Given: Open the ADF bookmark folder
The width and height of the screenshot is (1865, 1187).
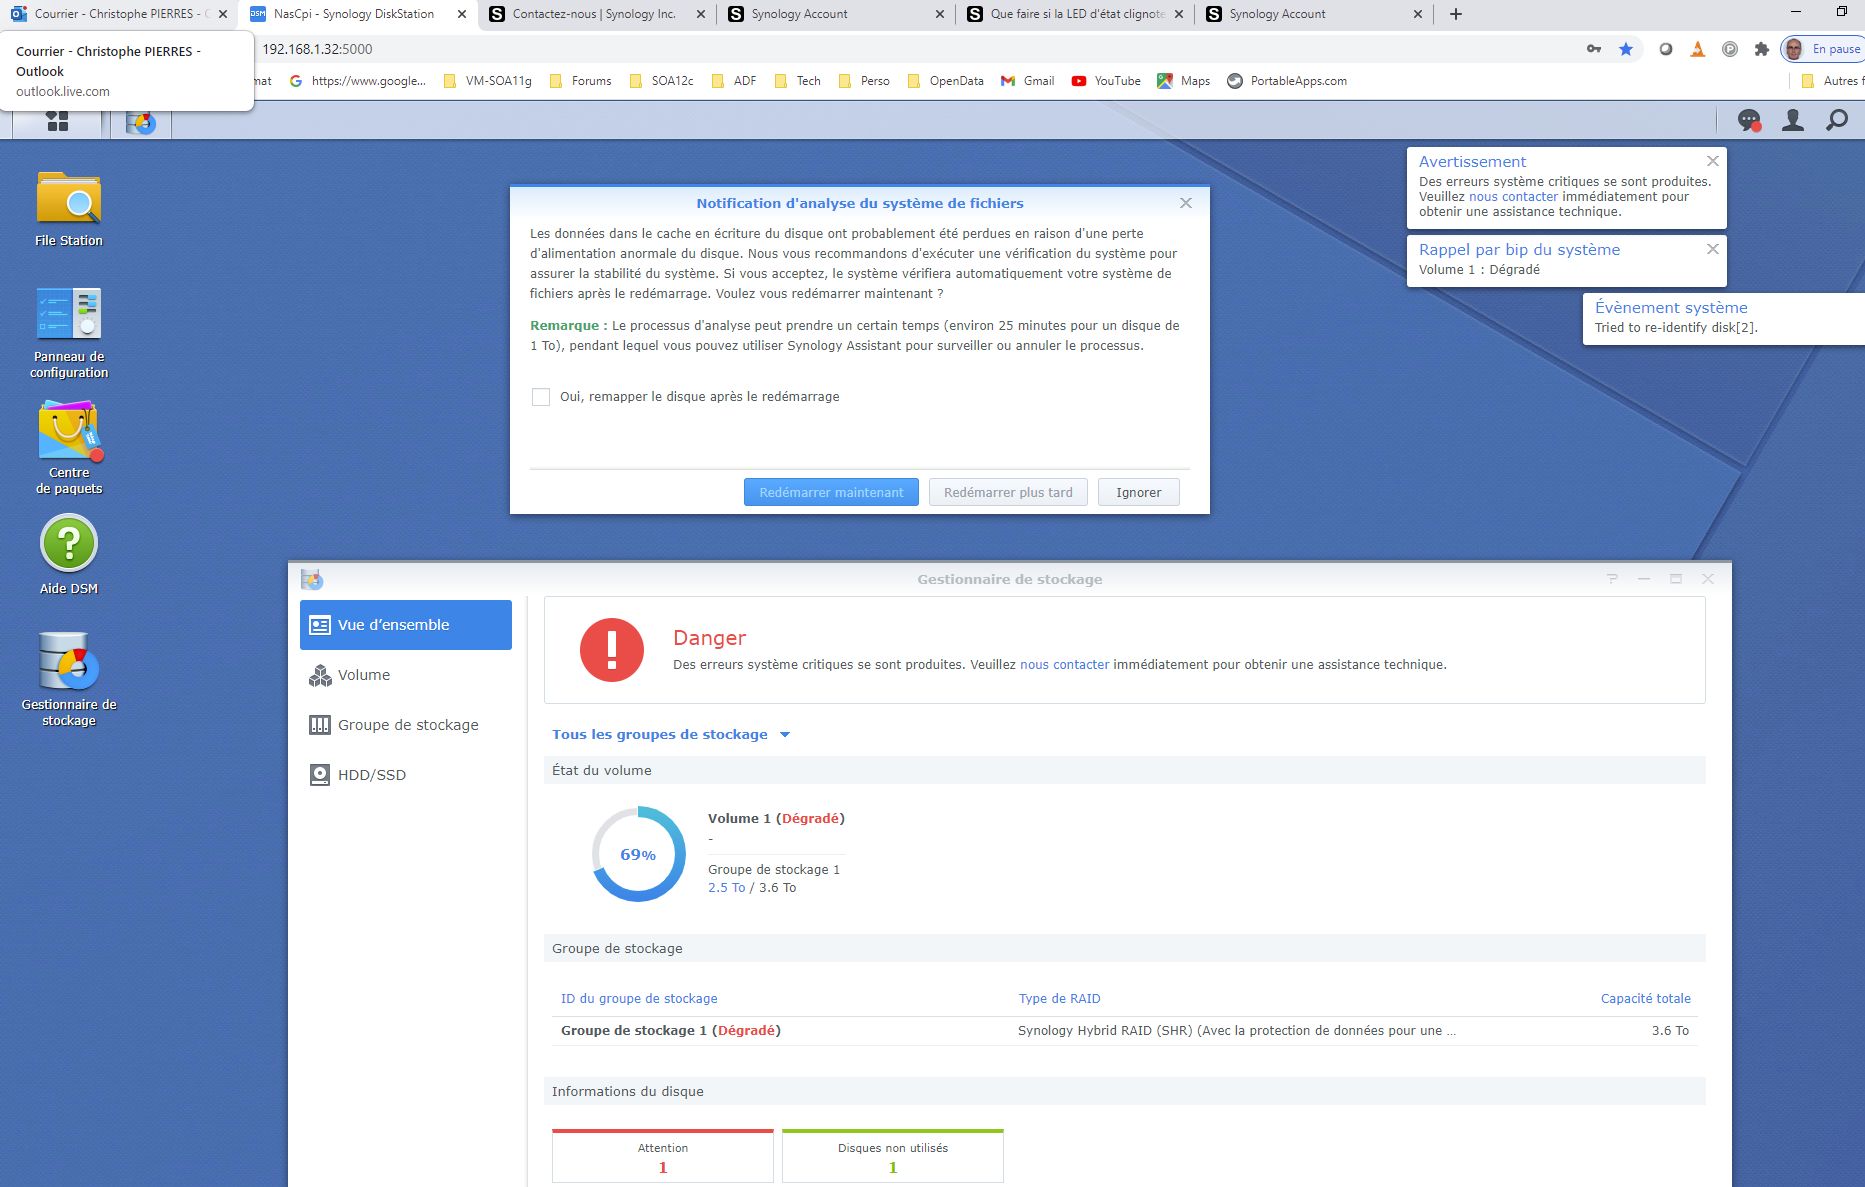Looking at the screenshot, I should (733, 81).
